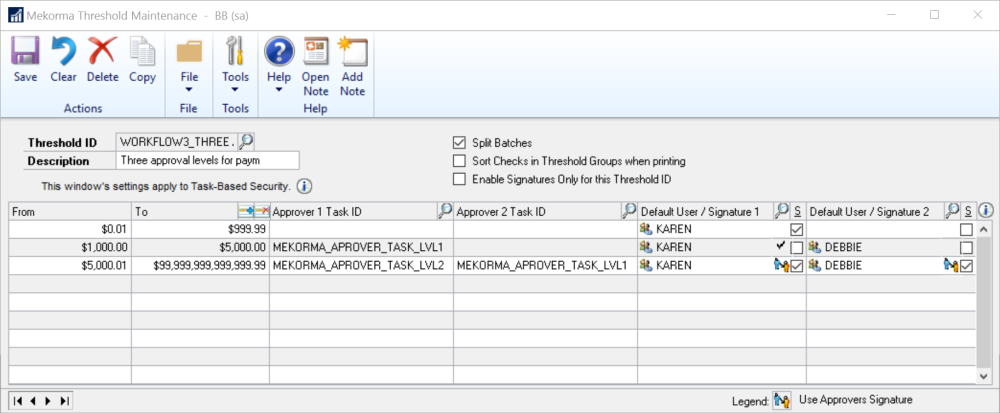Viewport: 1000px width, 413px height.
Task: Edit the Threshold ID field
Action: click(177, 142)
